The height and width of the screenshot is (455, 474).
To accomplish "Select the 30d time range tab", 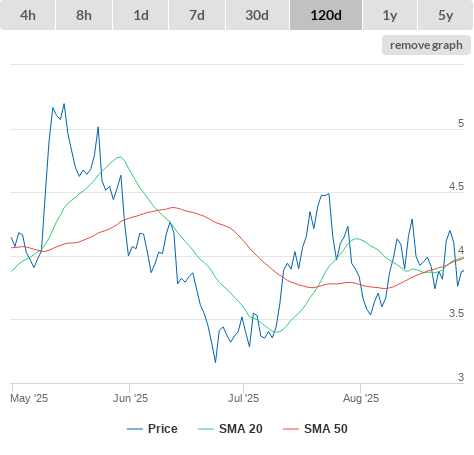I will click(x=257, y=15).
